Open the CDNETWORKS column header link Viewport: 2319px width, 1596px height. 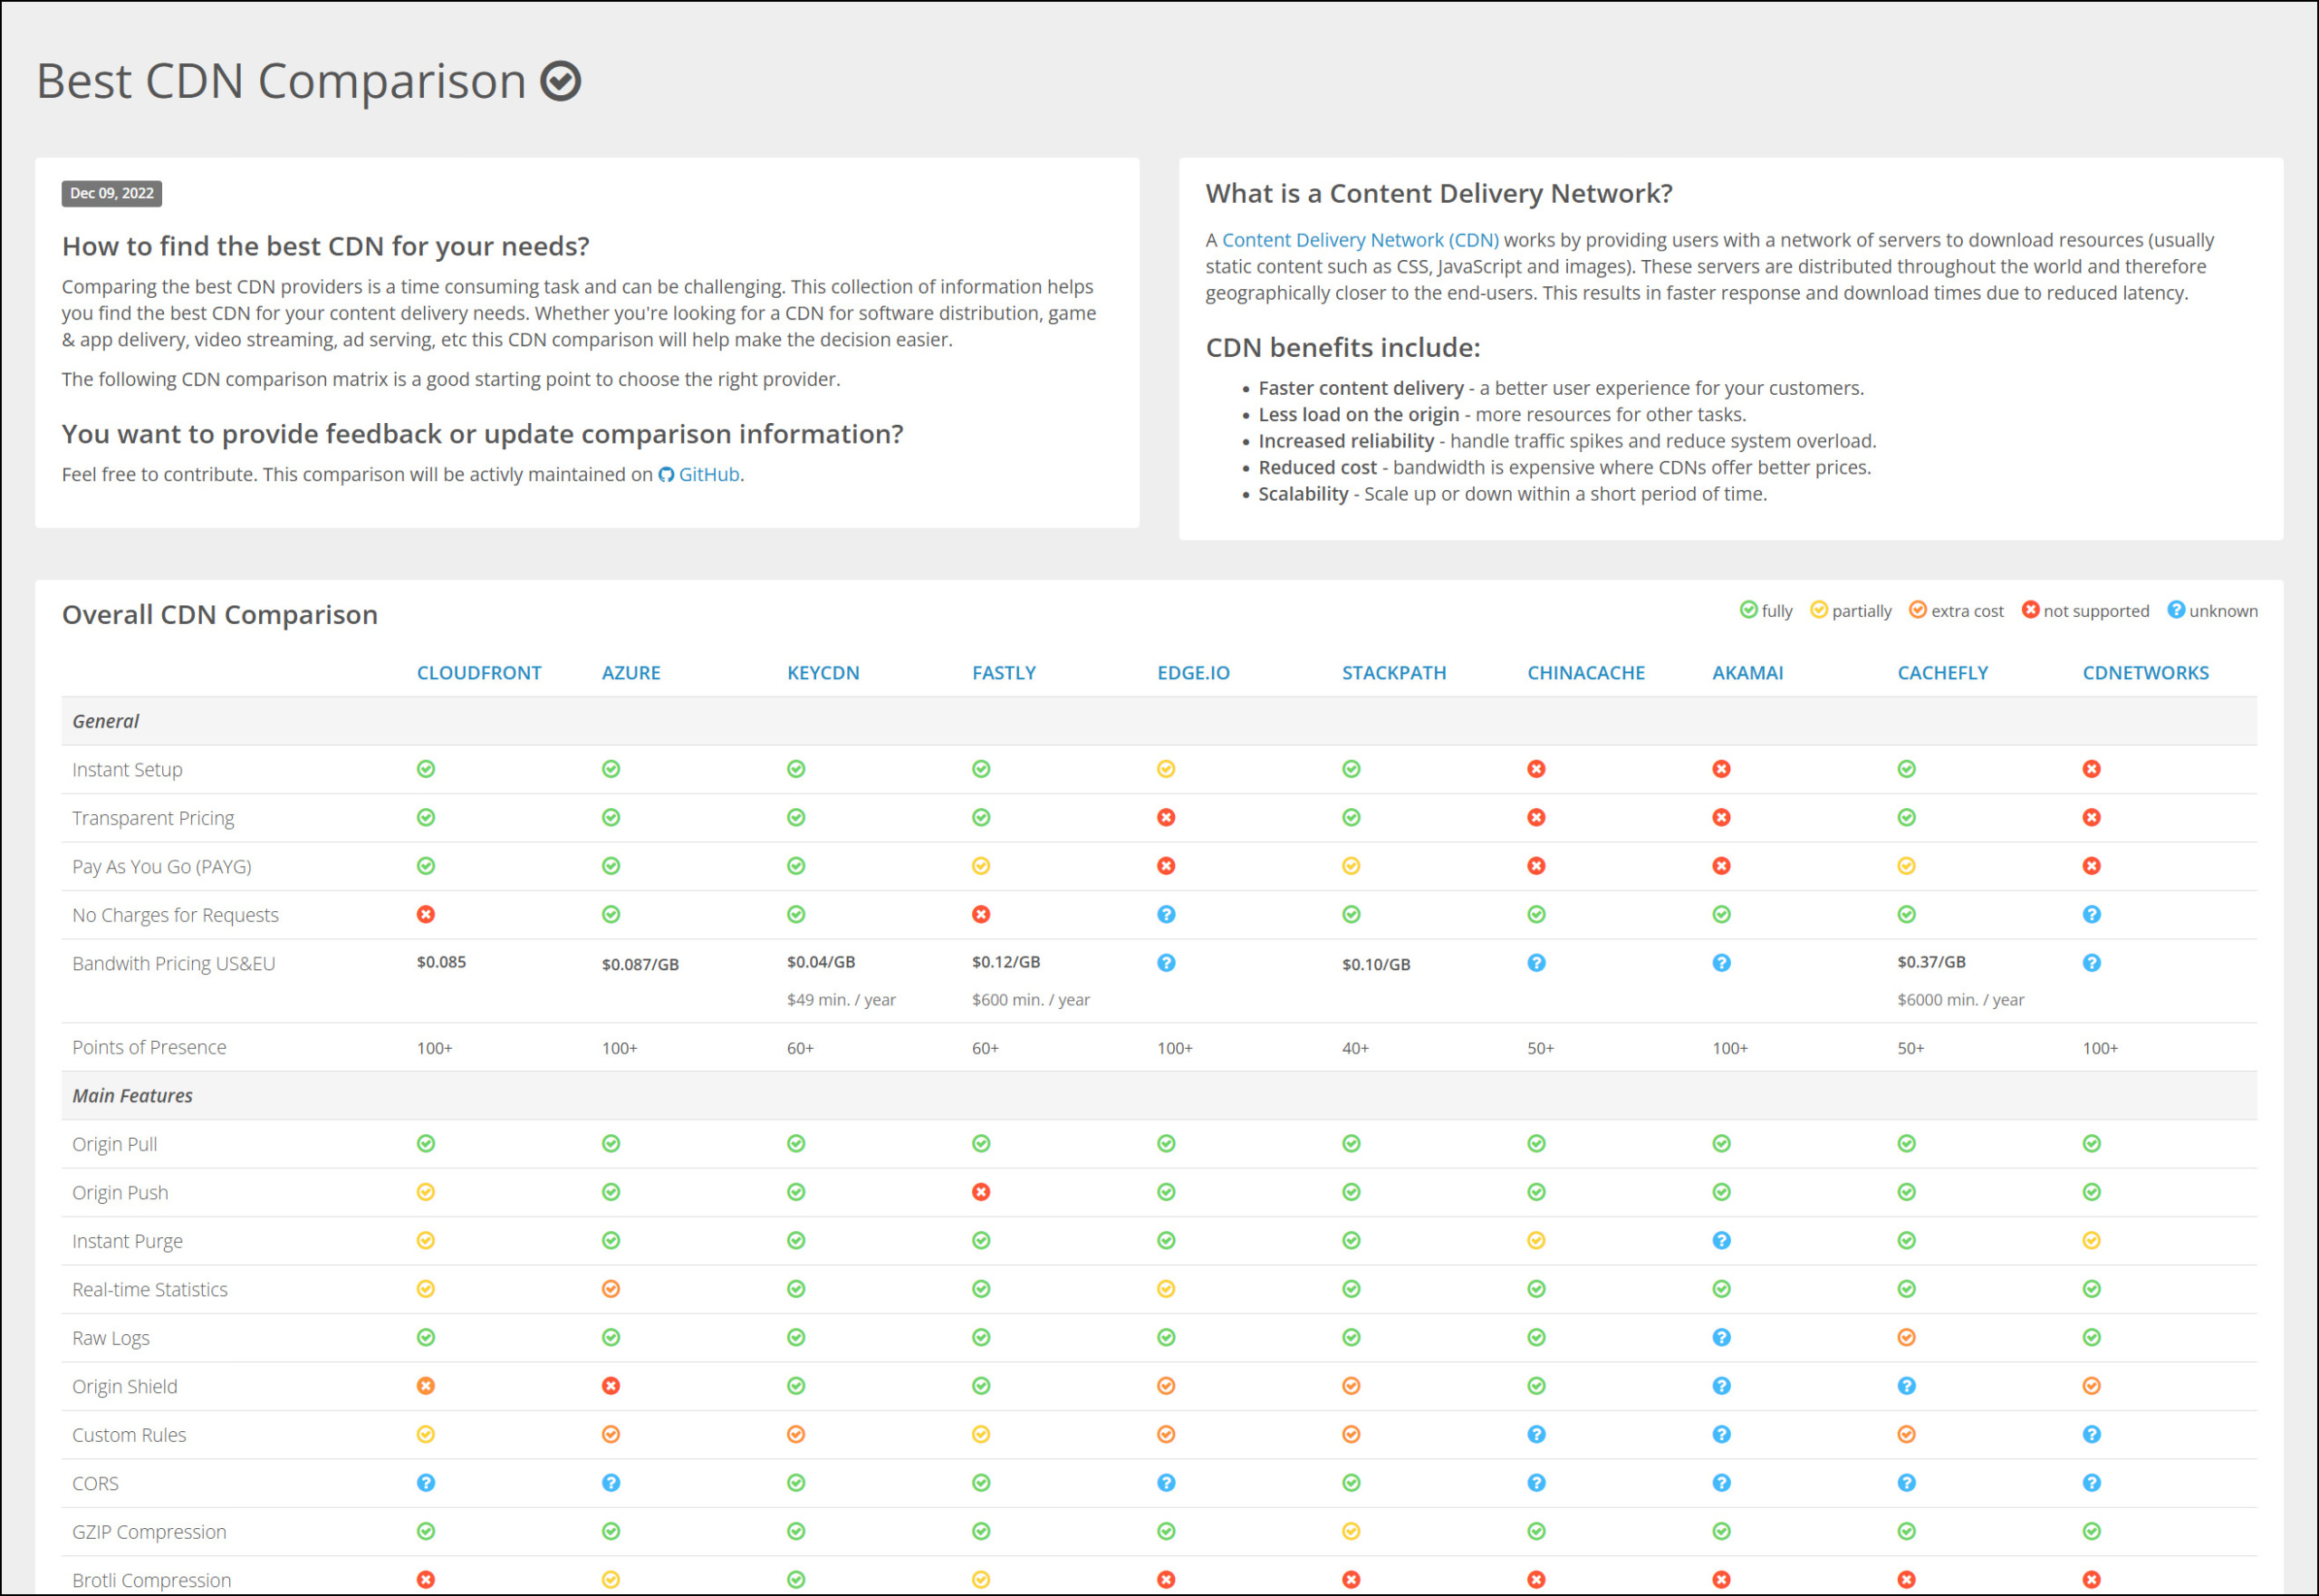point(2145,672)
